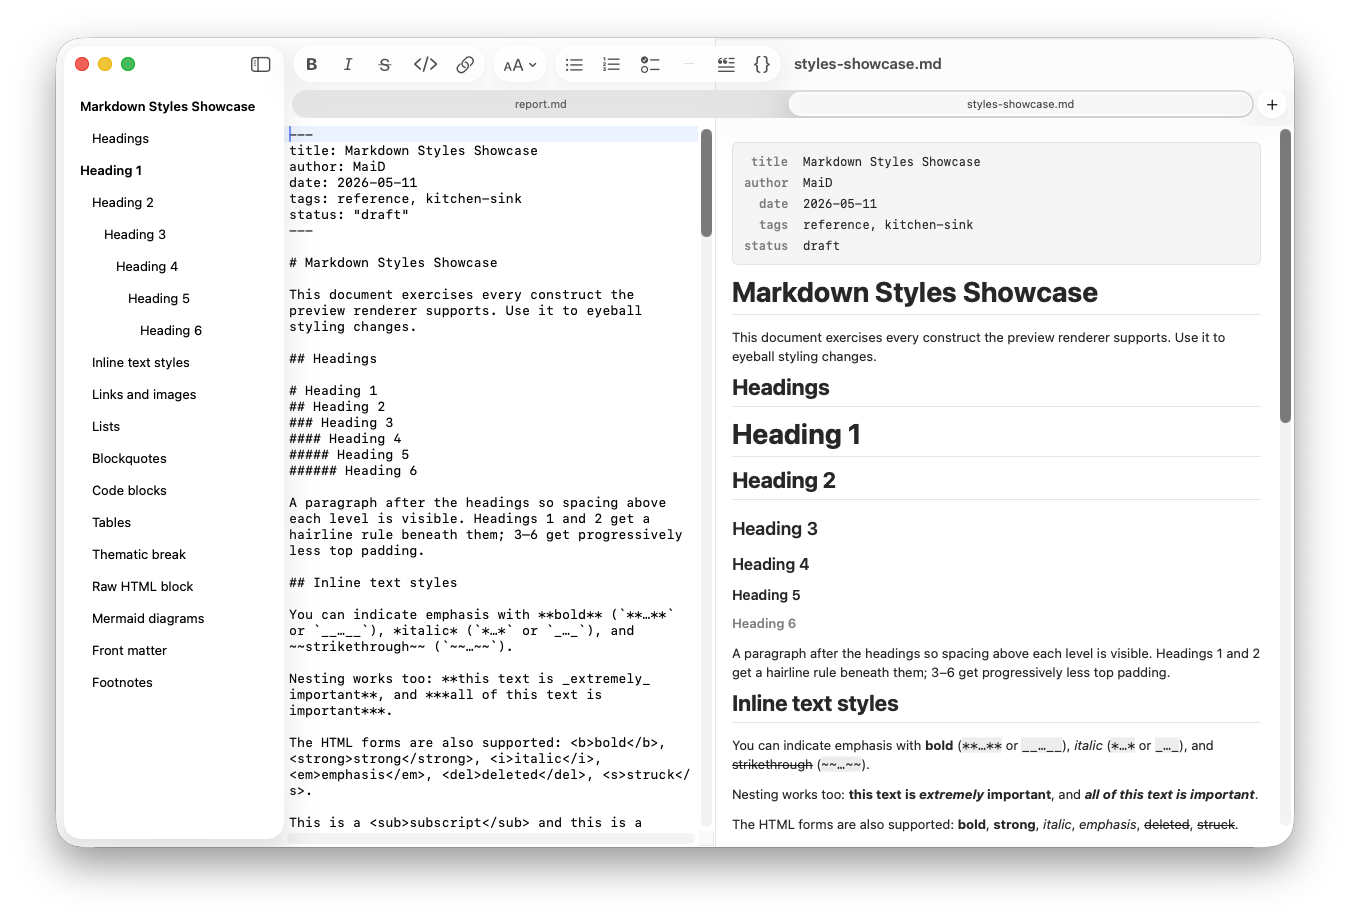Click struck-through word 'strikethrough' in preview
Image resolution: width=1350 pixels, height=921 pixels.
tap(772, 765)
